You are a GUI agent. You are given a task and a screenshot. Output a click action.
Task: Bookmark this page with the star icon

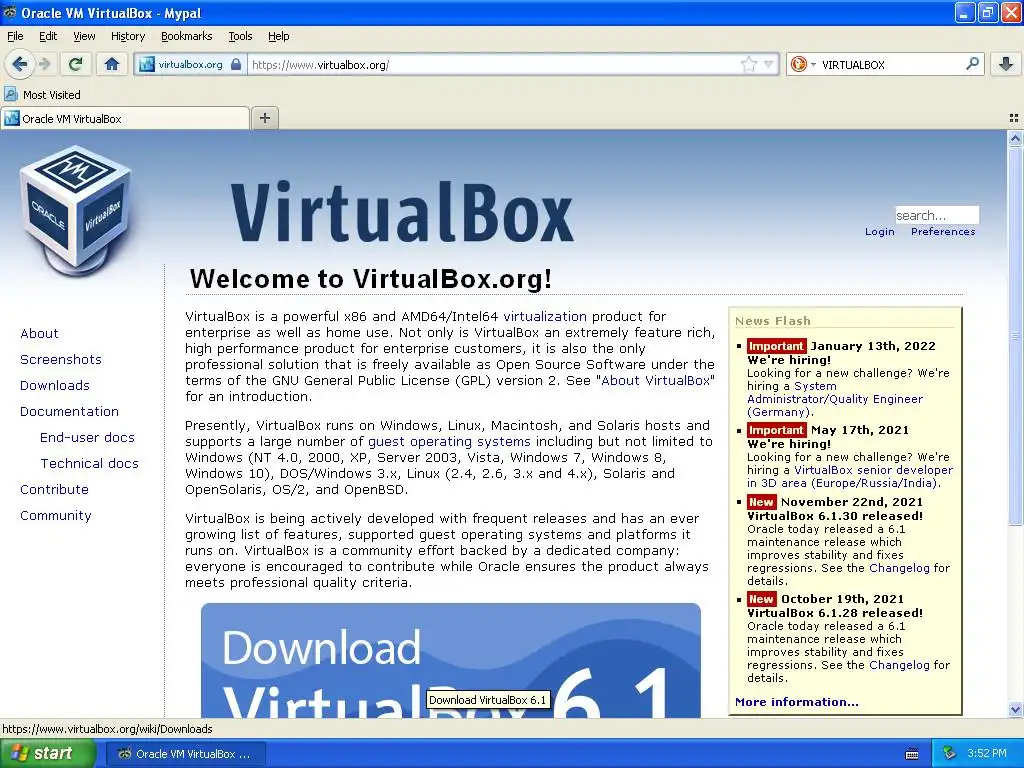pos(748,64)
